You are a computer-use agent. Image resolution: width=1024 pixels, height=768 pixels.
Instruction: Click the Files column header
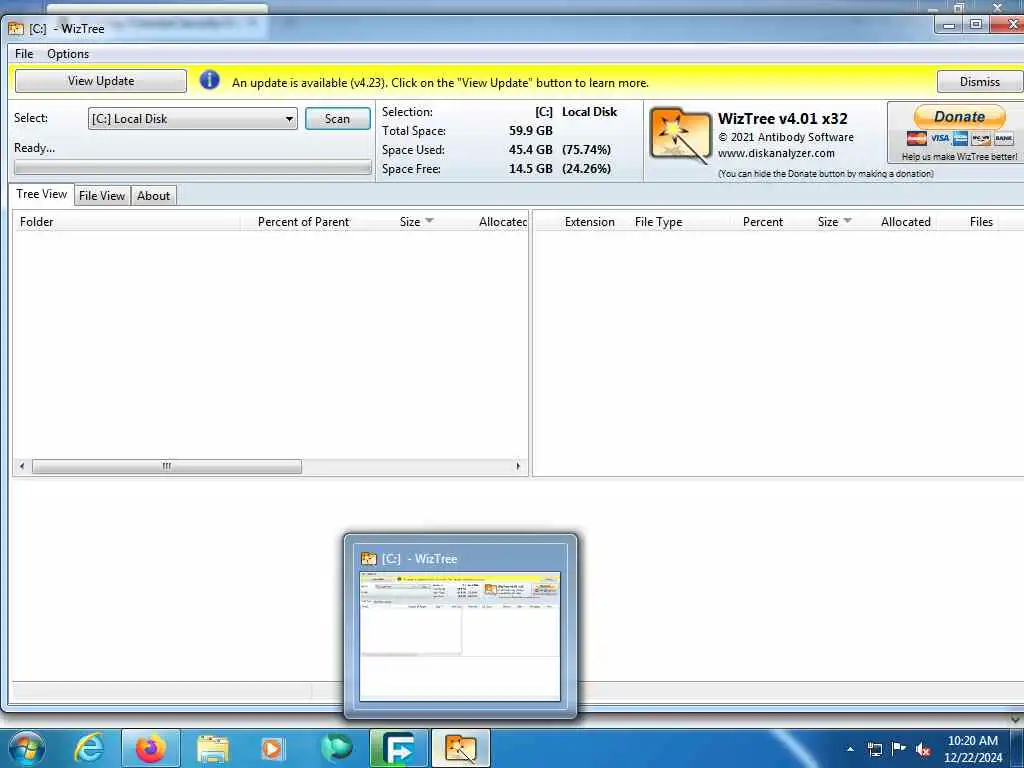point(981,221)
